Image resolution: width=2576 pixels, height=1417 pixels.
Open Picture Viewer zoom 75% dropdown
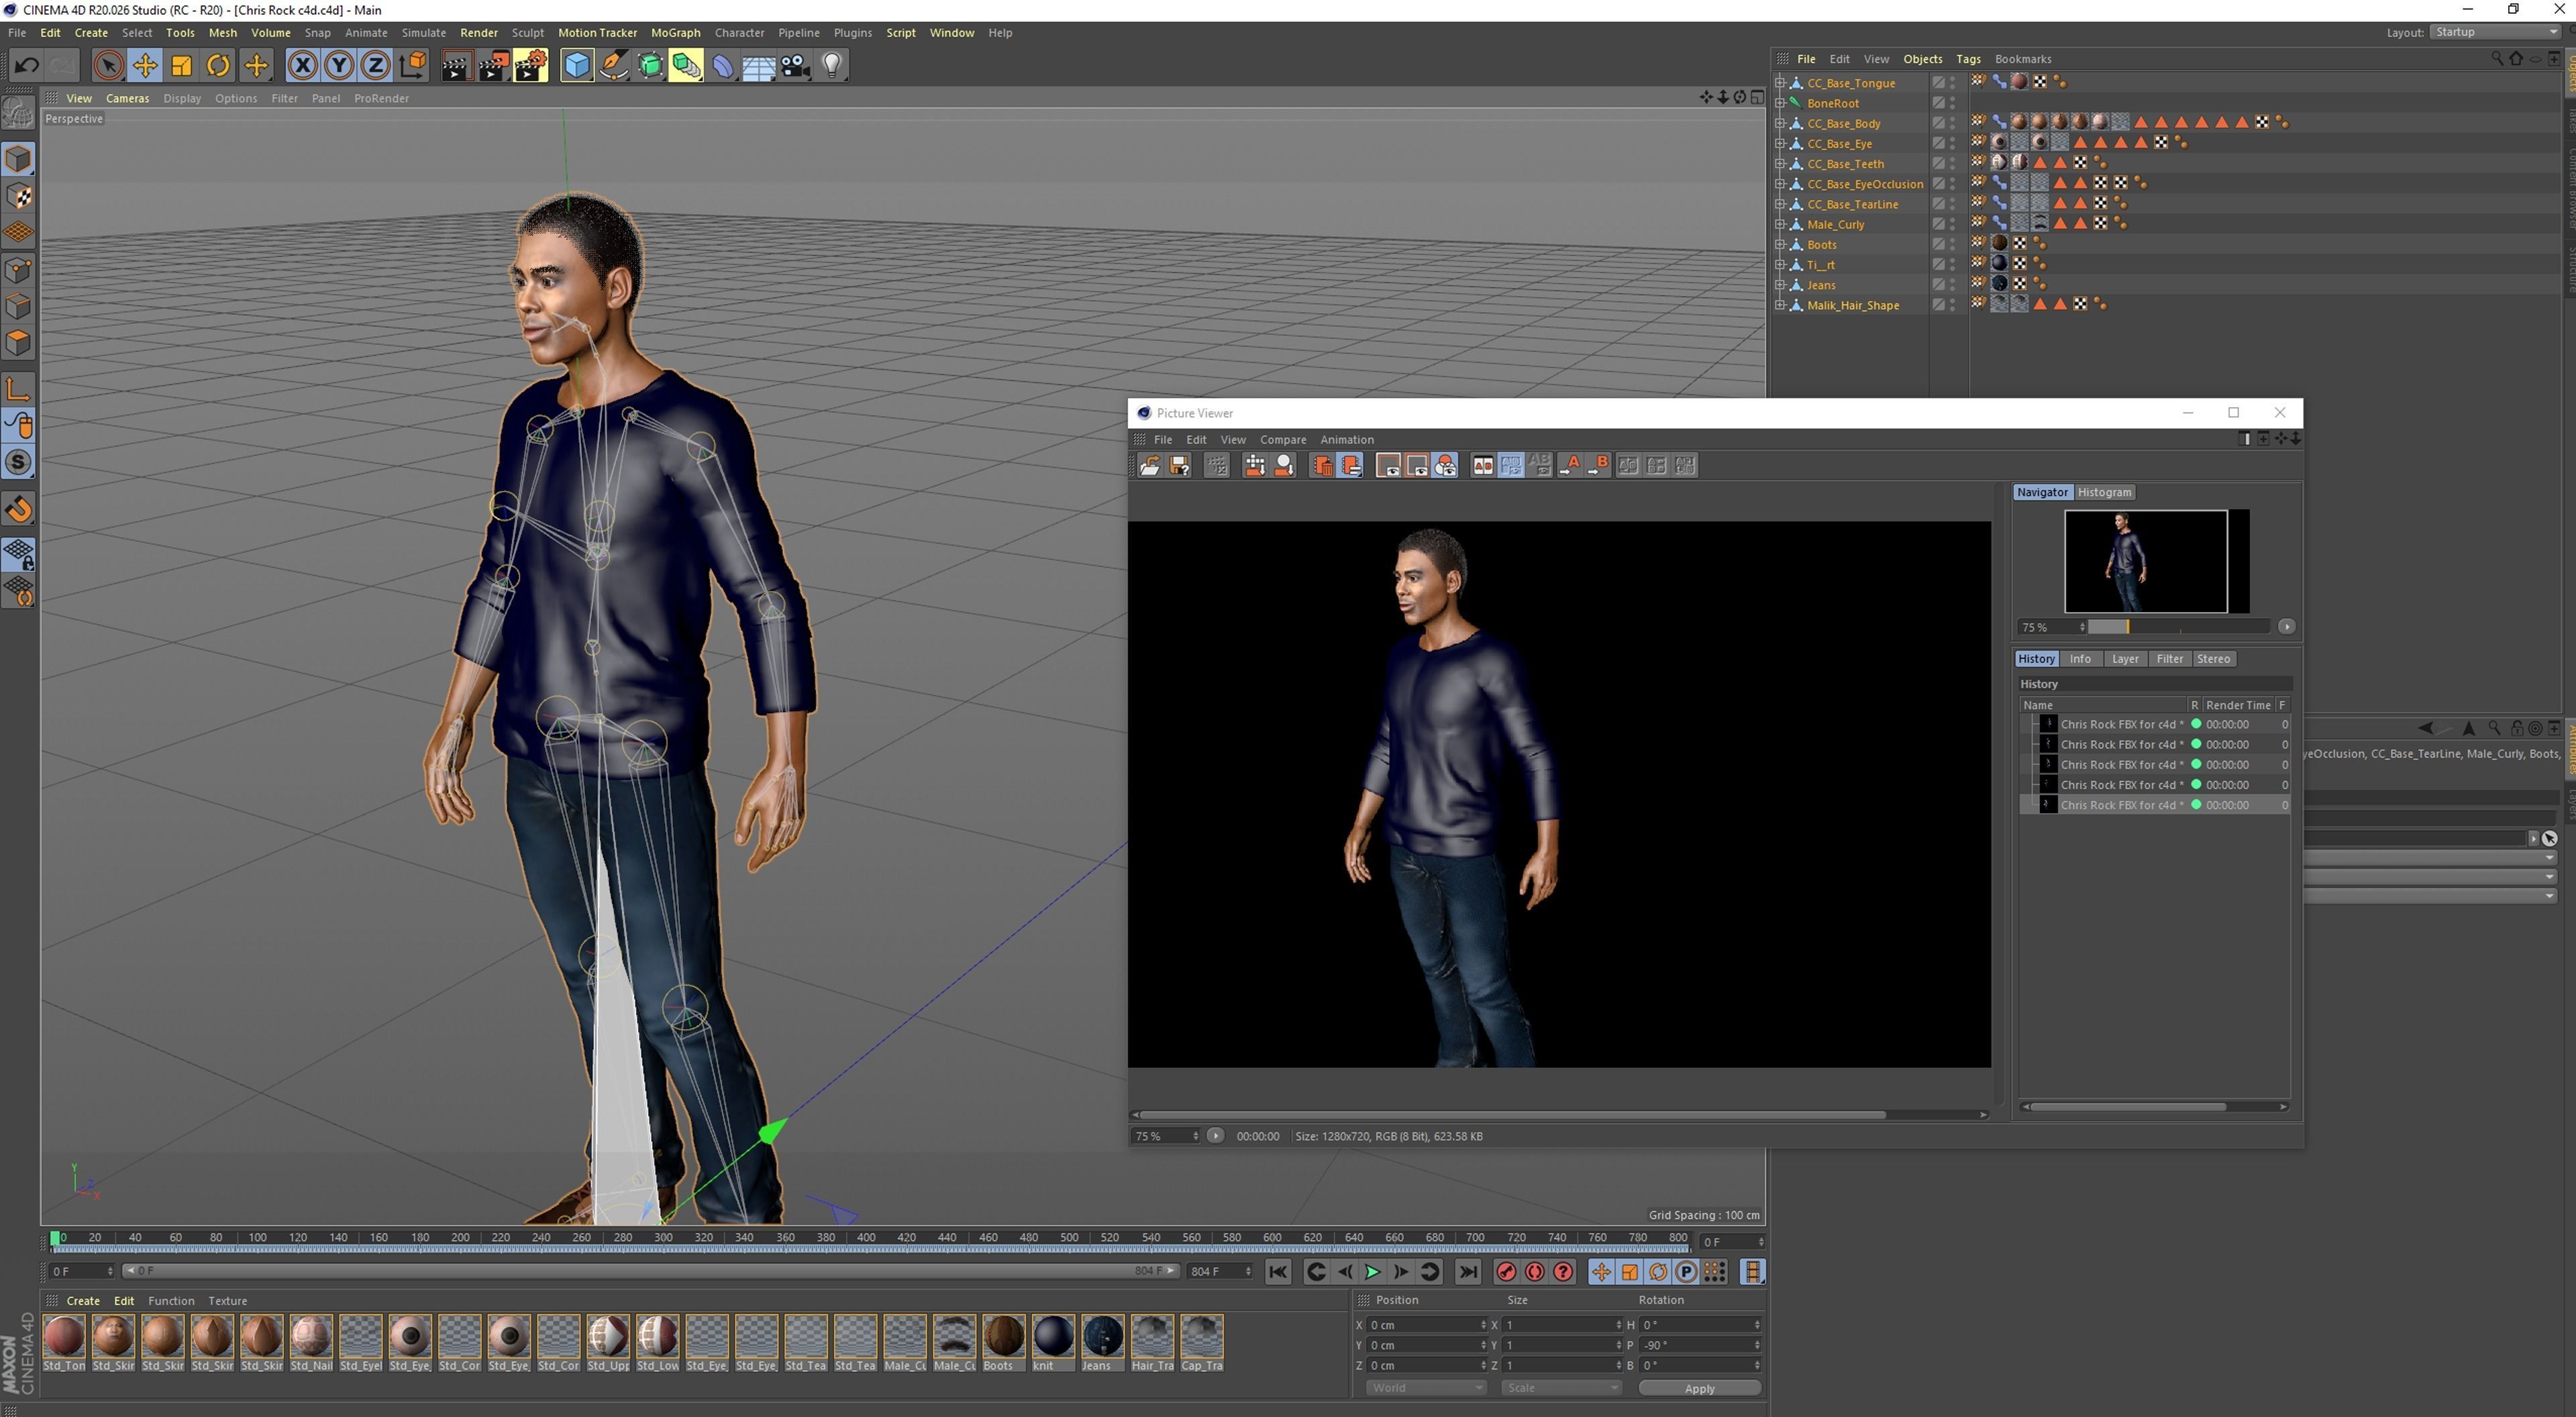coord(1165,1136)
